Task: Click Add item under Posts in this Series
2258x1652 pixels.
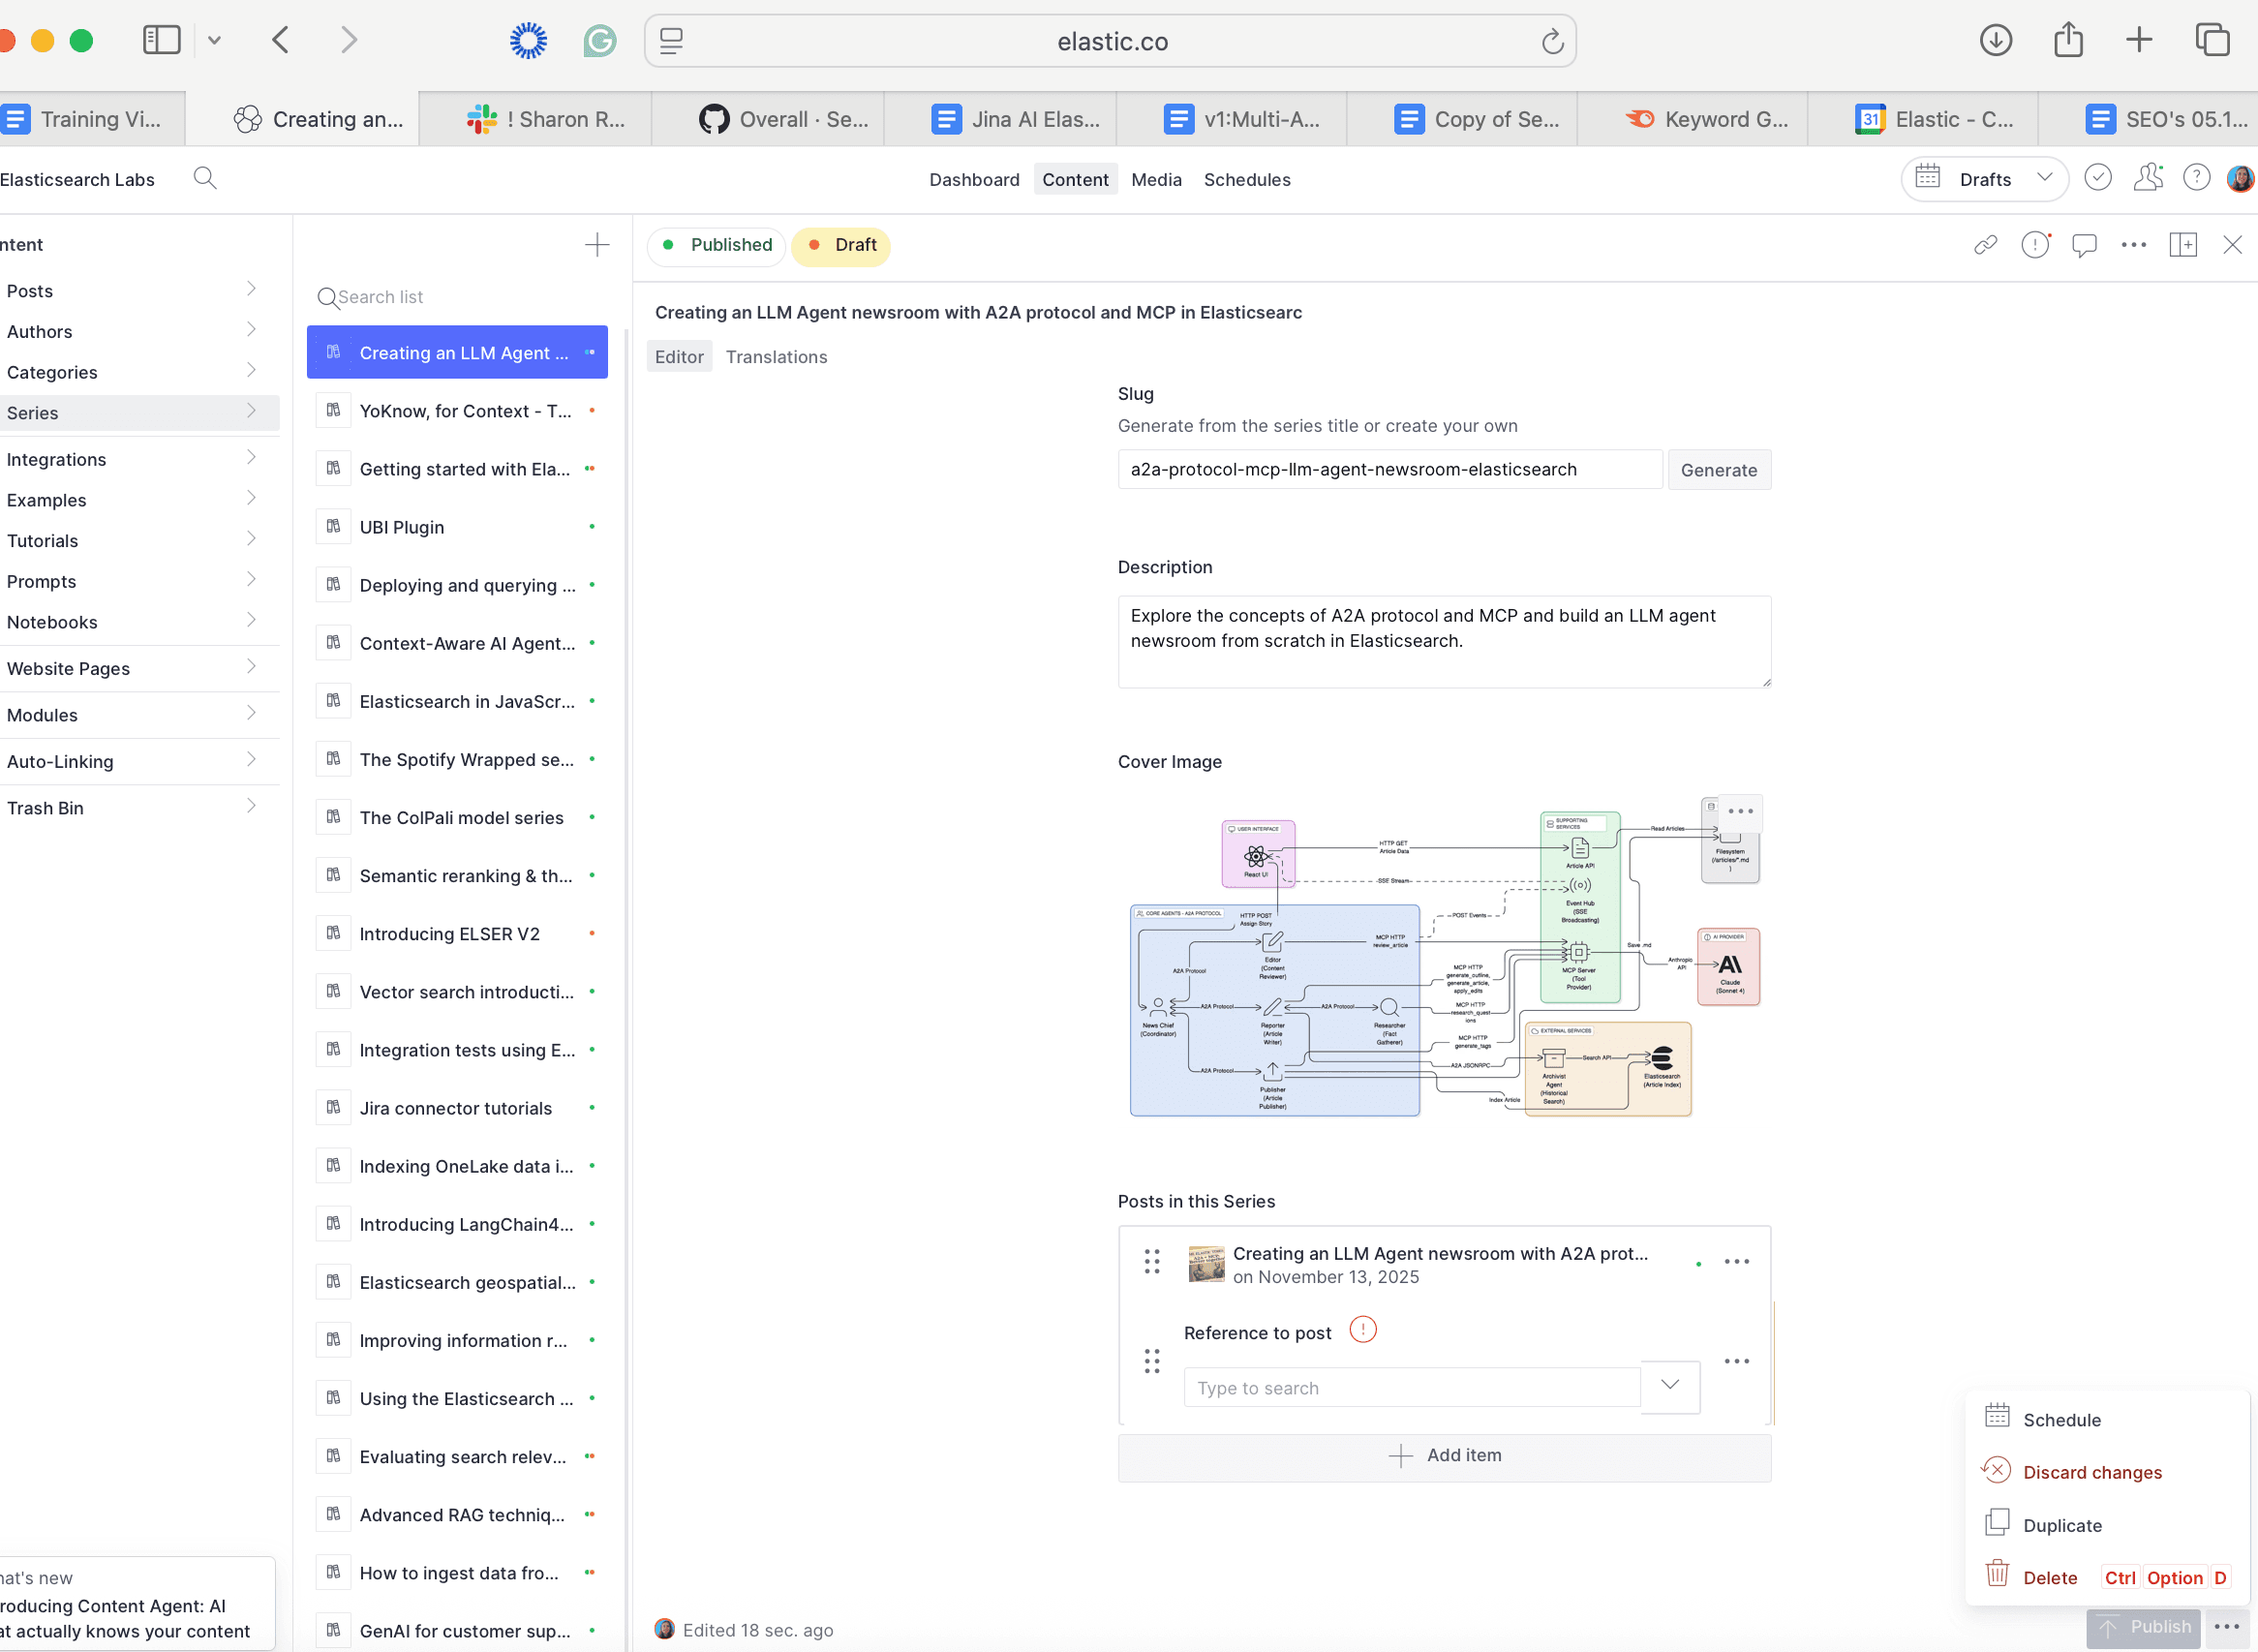Action: point(1443,1456)
